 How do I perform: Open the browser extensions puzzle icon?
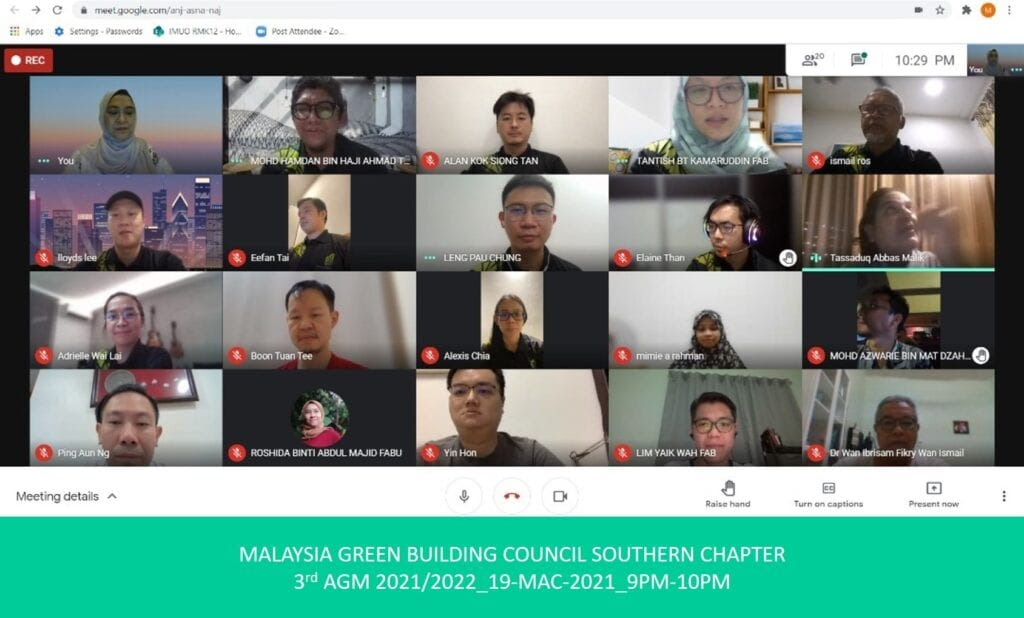tap(967, 10)
